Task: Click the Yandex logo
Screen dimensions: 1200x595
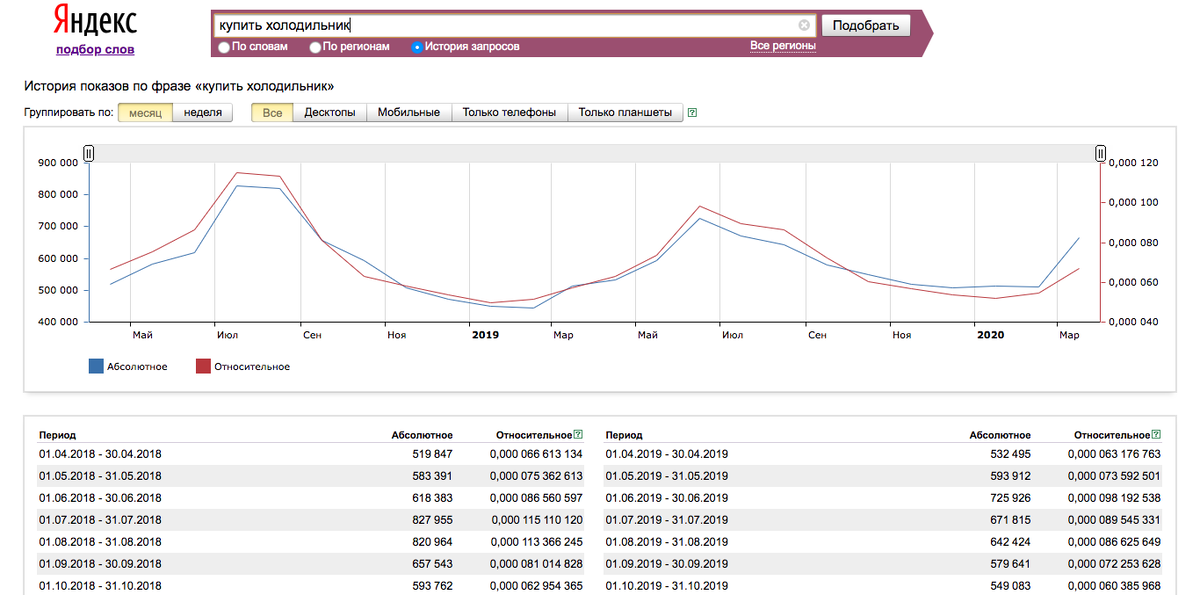Action: tap(94, 21)
